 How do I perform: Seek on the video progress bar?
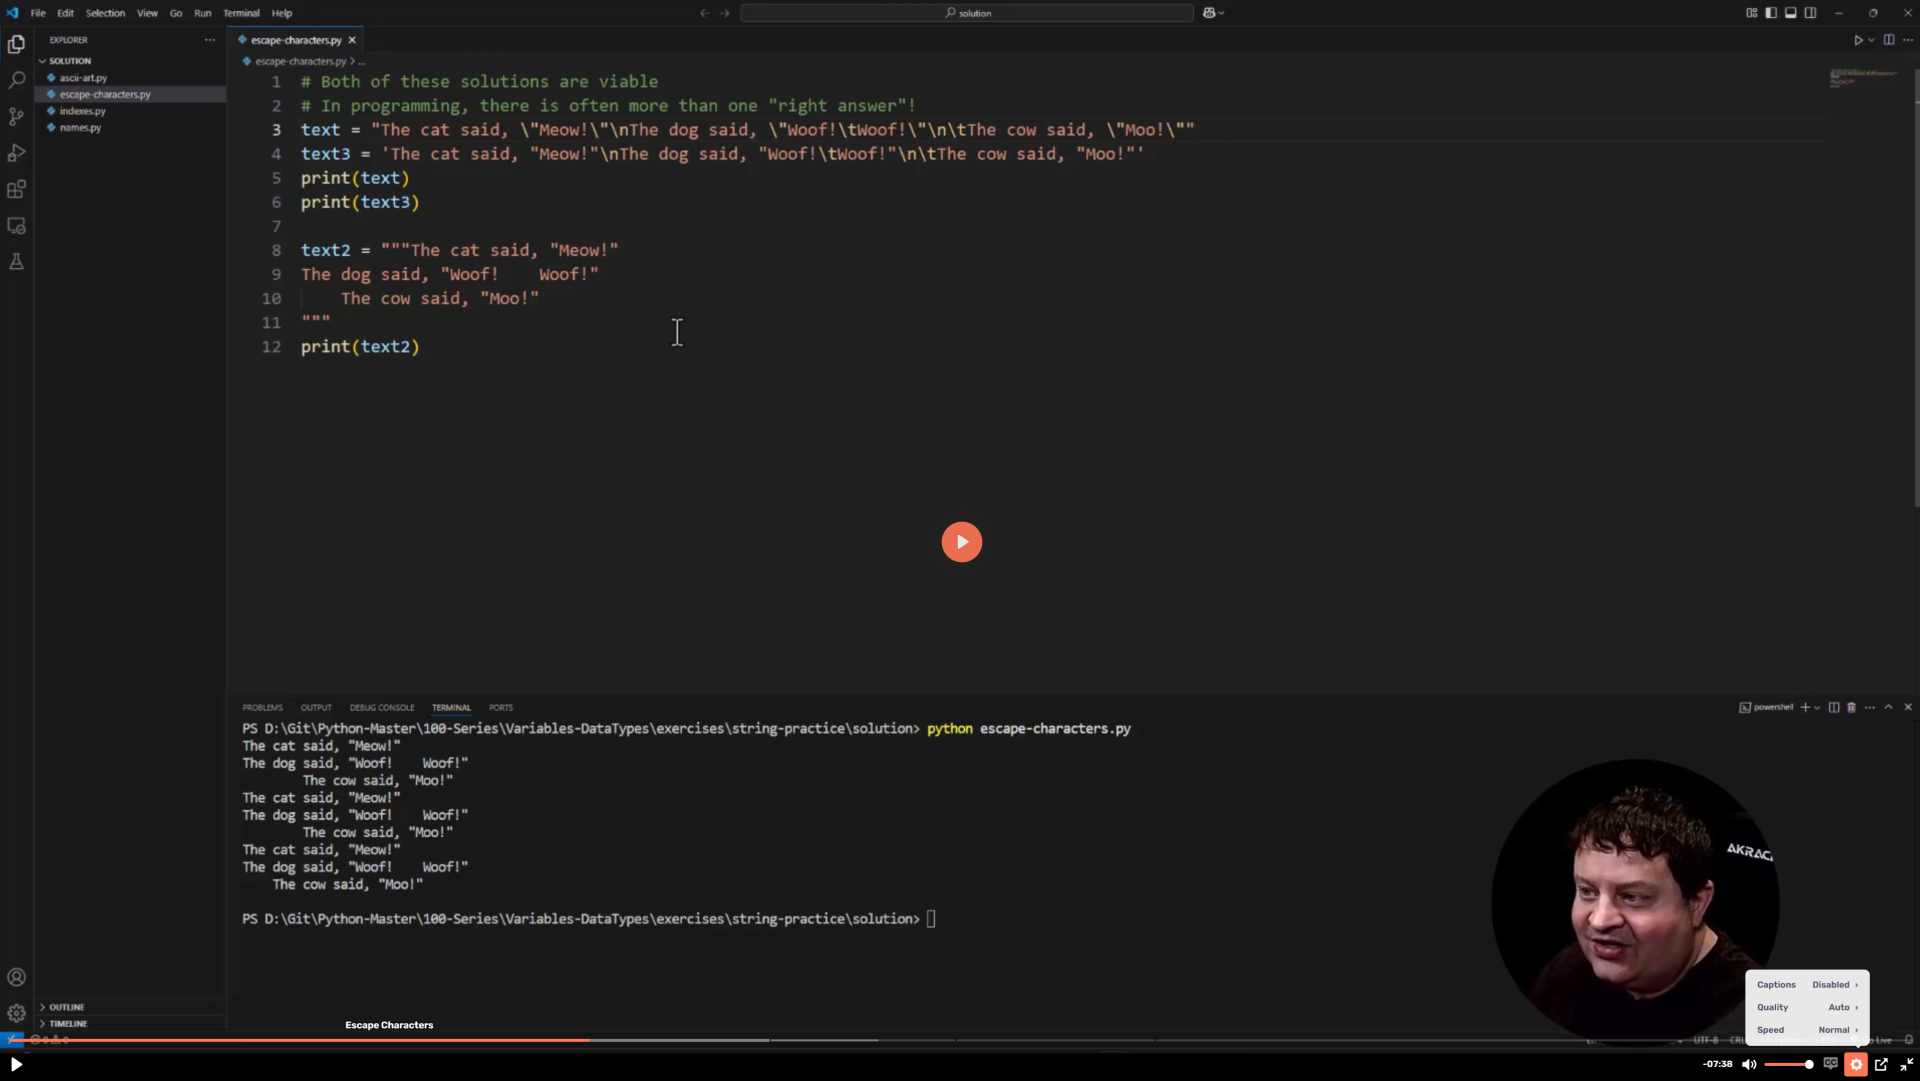(x=960, y=1040)
